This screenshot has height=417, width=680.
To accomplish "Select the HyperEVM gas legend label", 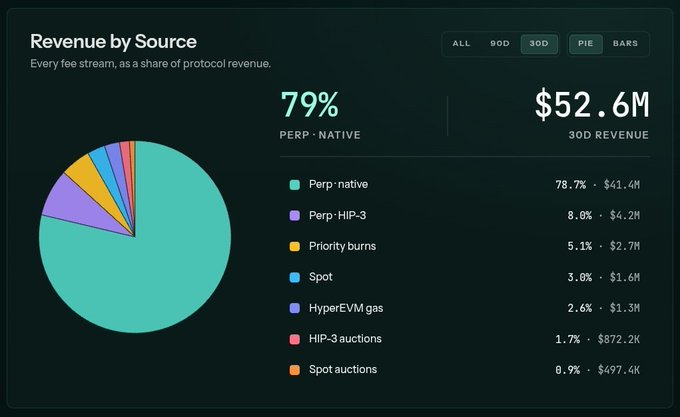I will pyautogui.click(x=346, y=308).
